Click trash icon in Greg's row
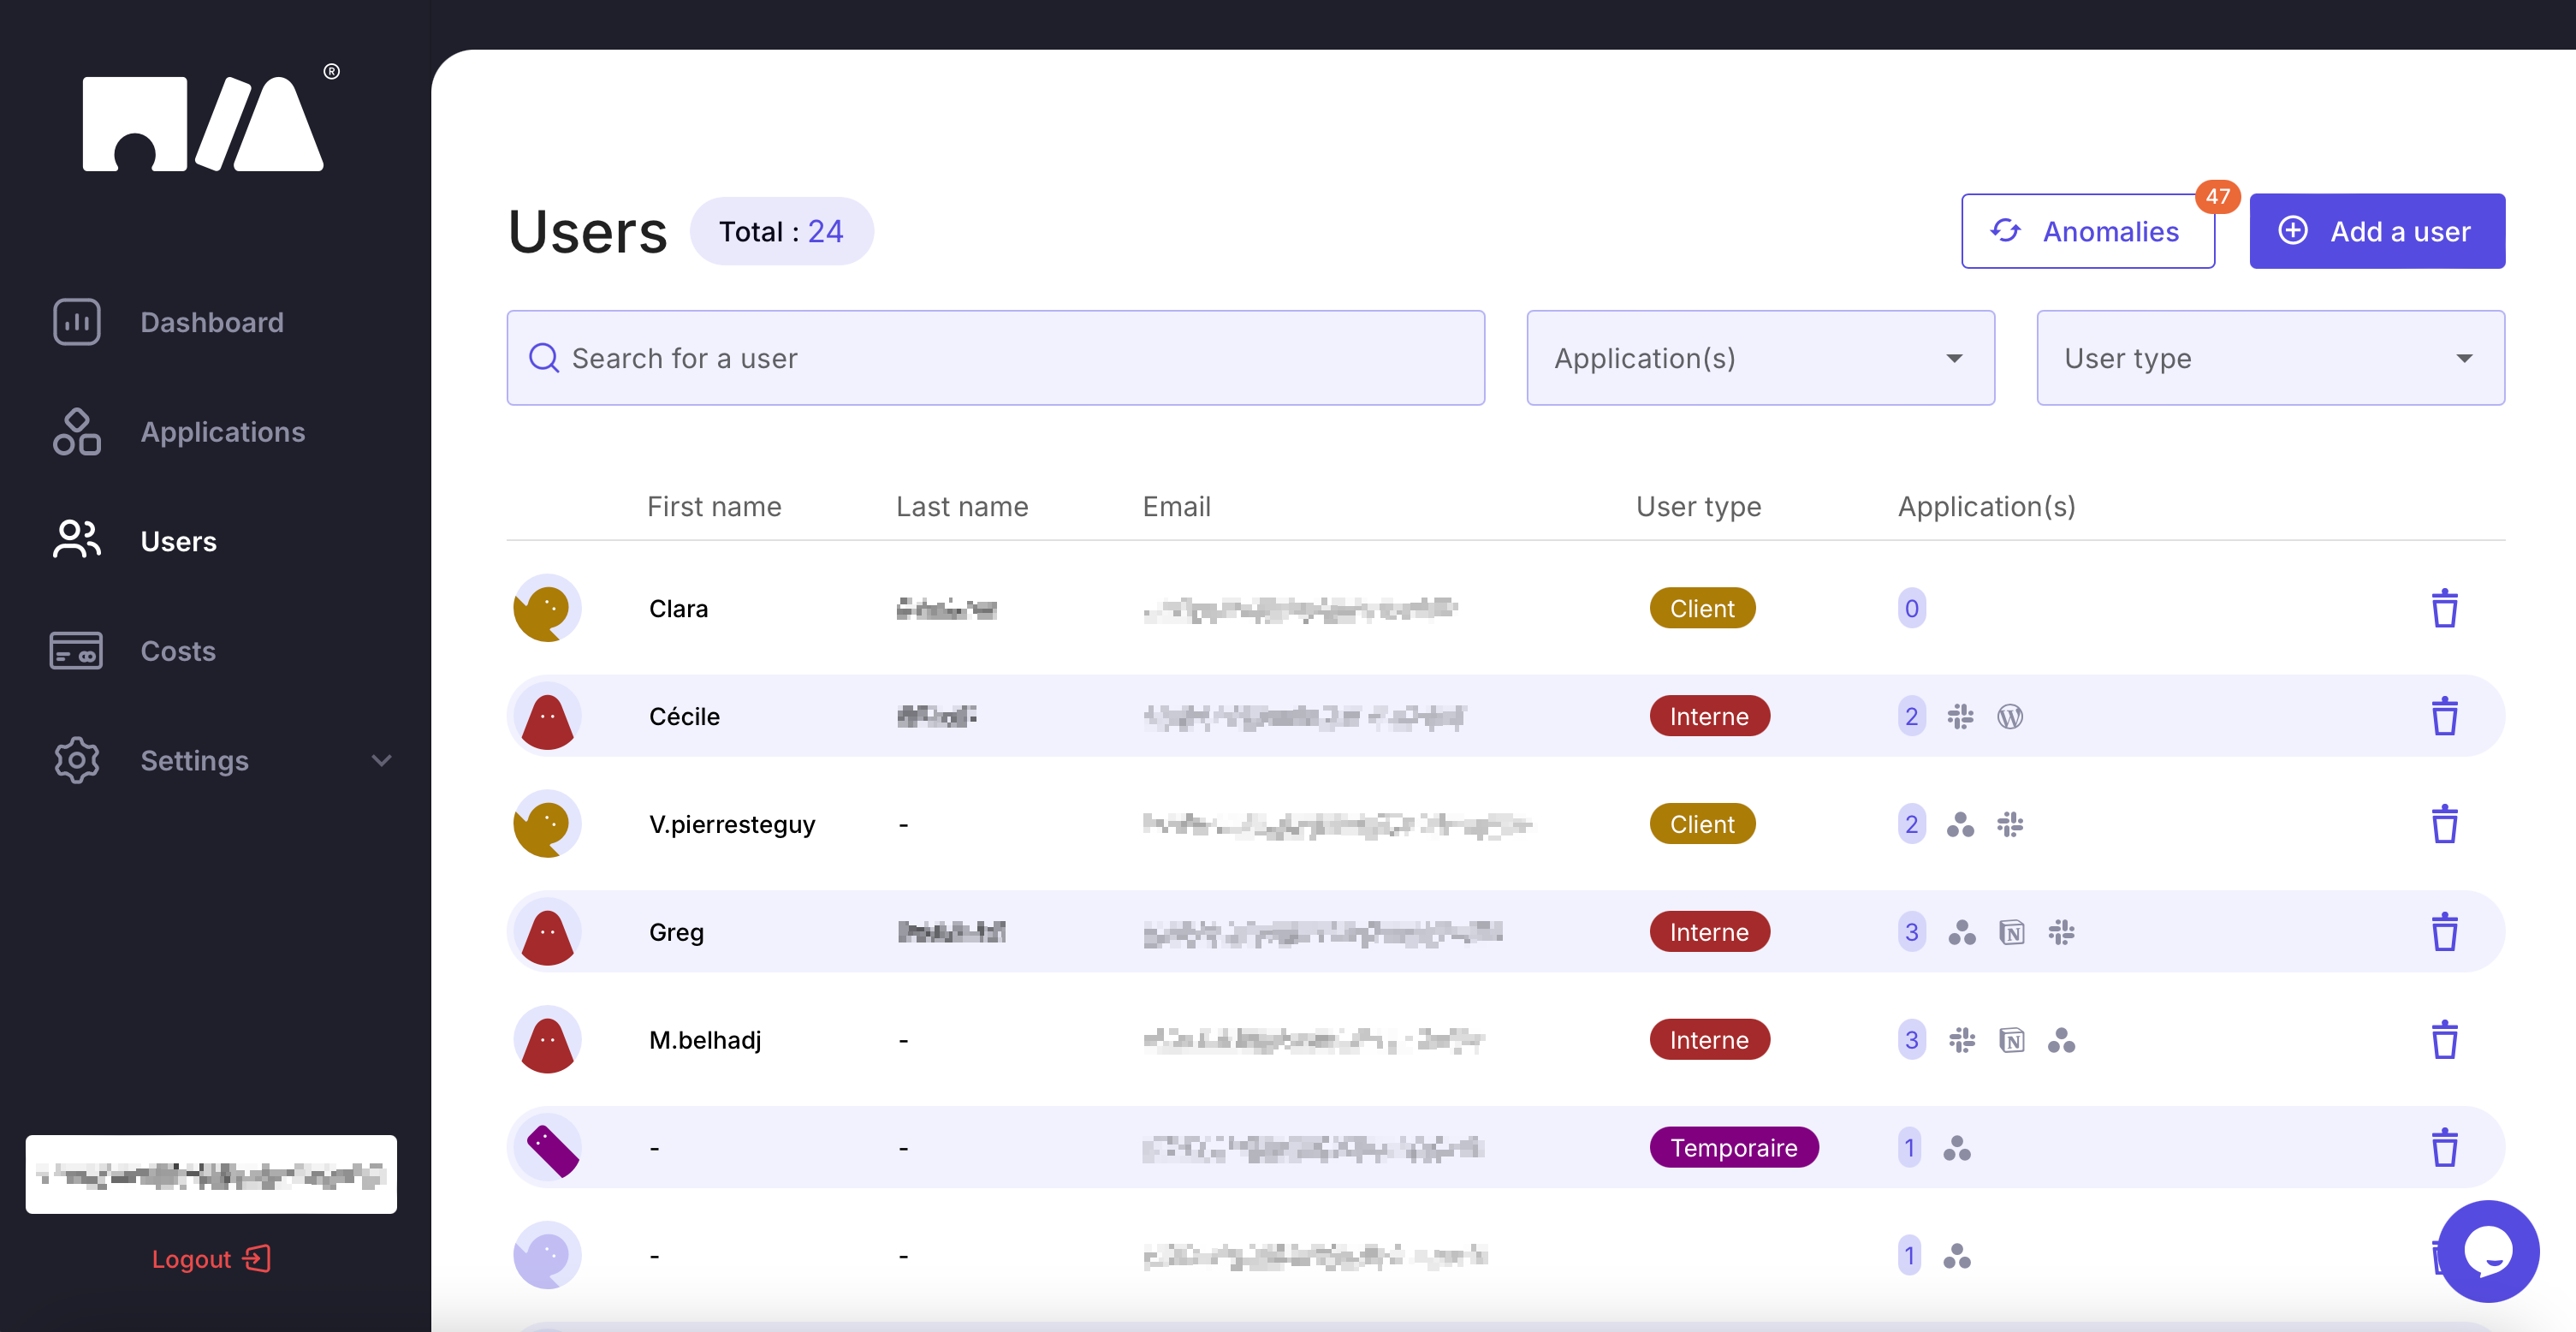Screen dimensions: 2576x1332 pyautogui.click(x=2443, y=932)
